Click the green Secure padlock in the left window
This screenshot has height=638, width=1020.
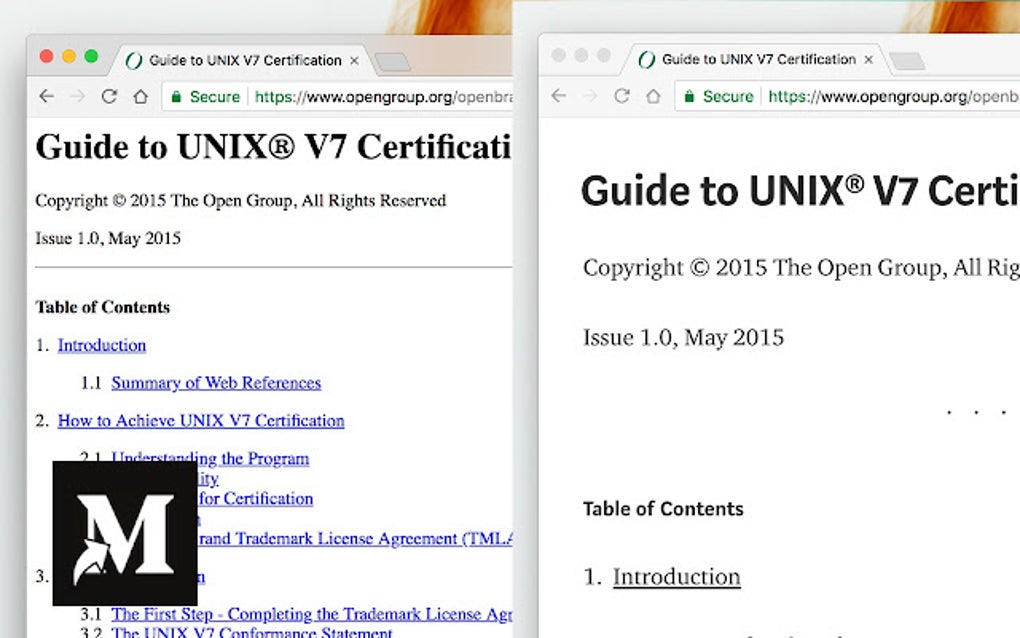click(x=176, y=97)
